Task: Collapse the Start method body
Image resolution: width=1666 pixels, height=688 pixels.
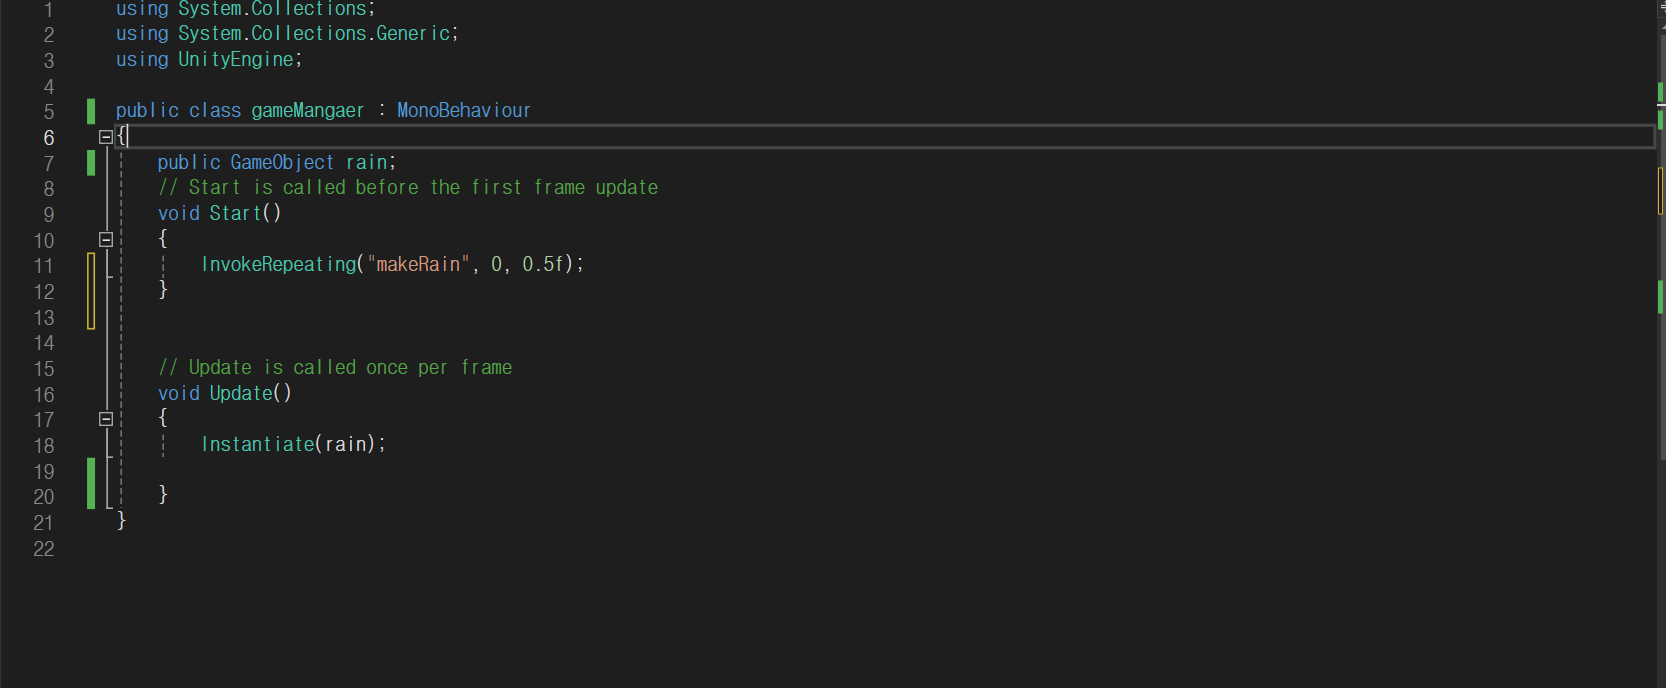Action: point(106,239)
